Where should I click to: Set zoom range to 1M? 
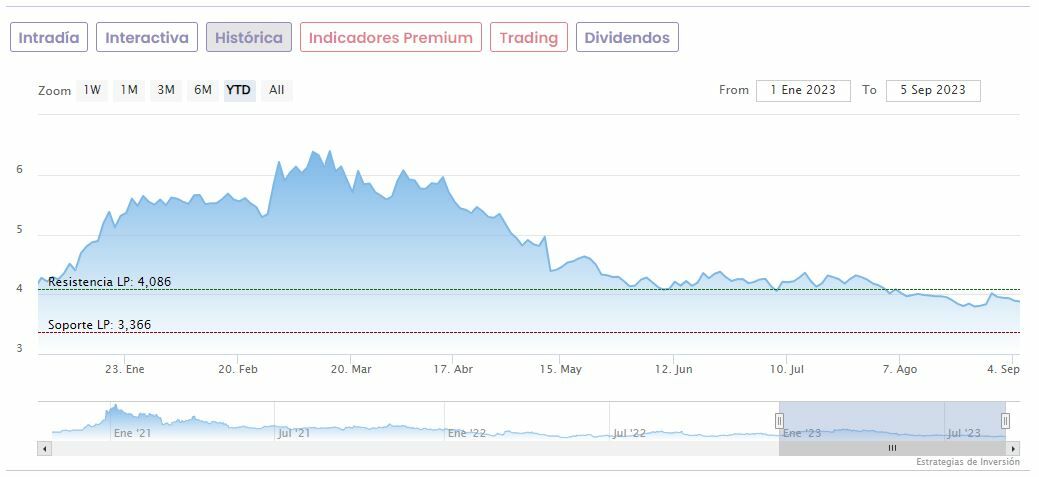[x=129, y=90]
